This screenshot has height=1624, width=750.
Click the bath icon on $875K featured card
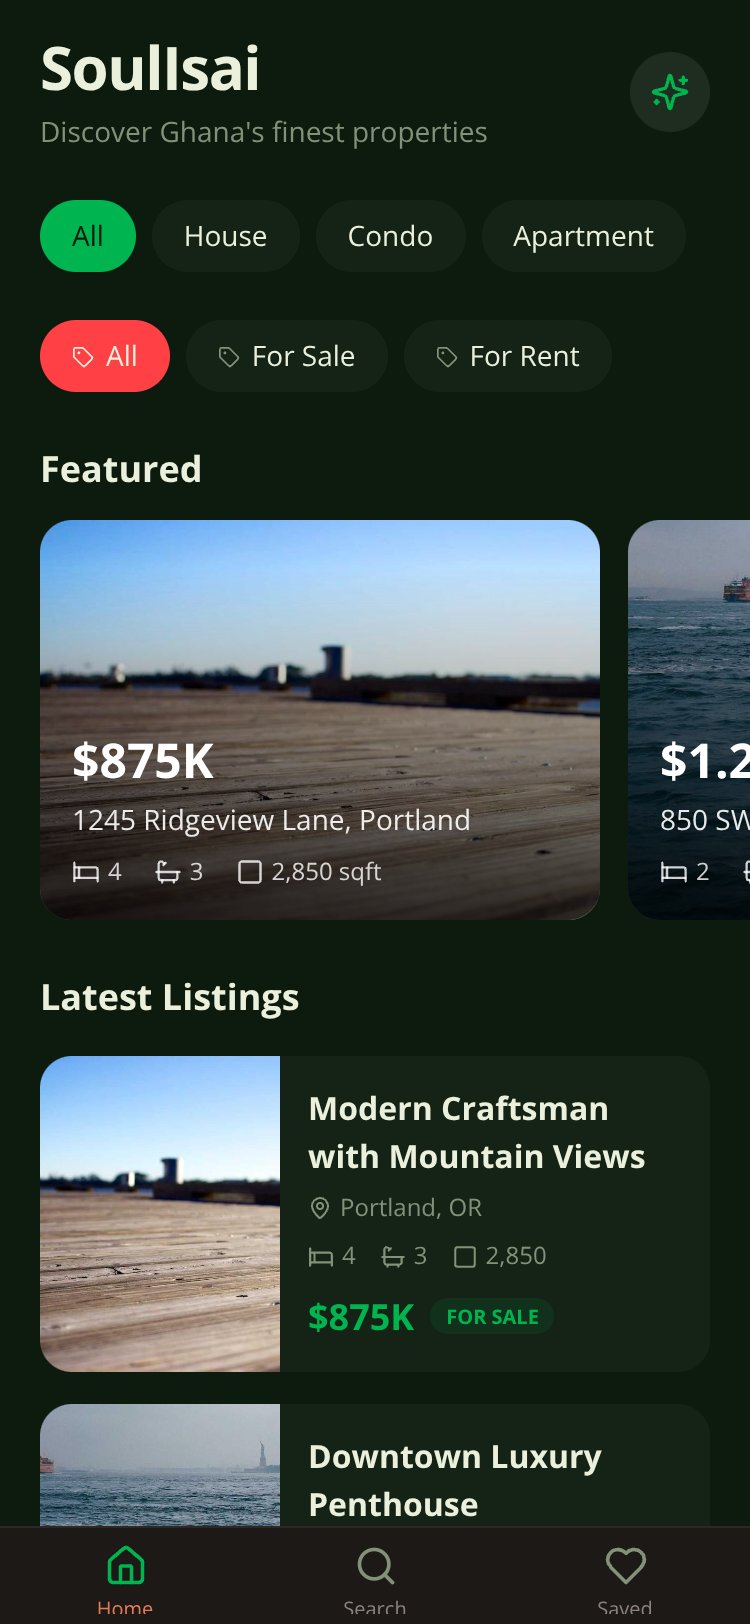(x=168, y=873)
